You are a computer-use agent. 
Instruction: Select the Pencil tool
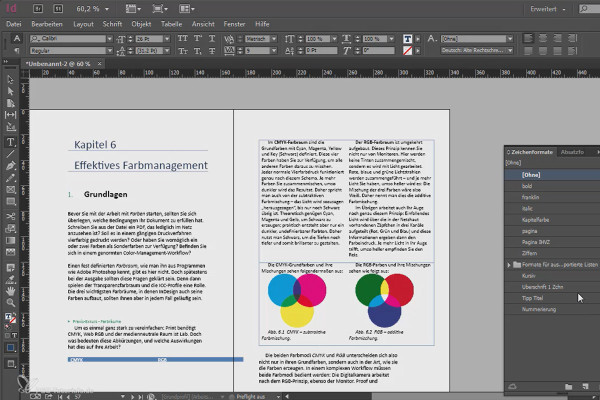click(10, 178)
